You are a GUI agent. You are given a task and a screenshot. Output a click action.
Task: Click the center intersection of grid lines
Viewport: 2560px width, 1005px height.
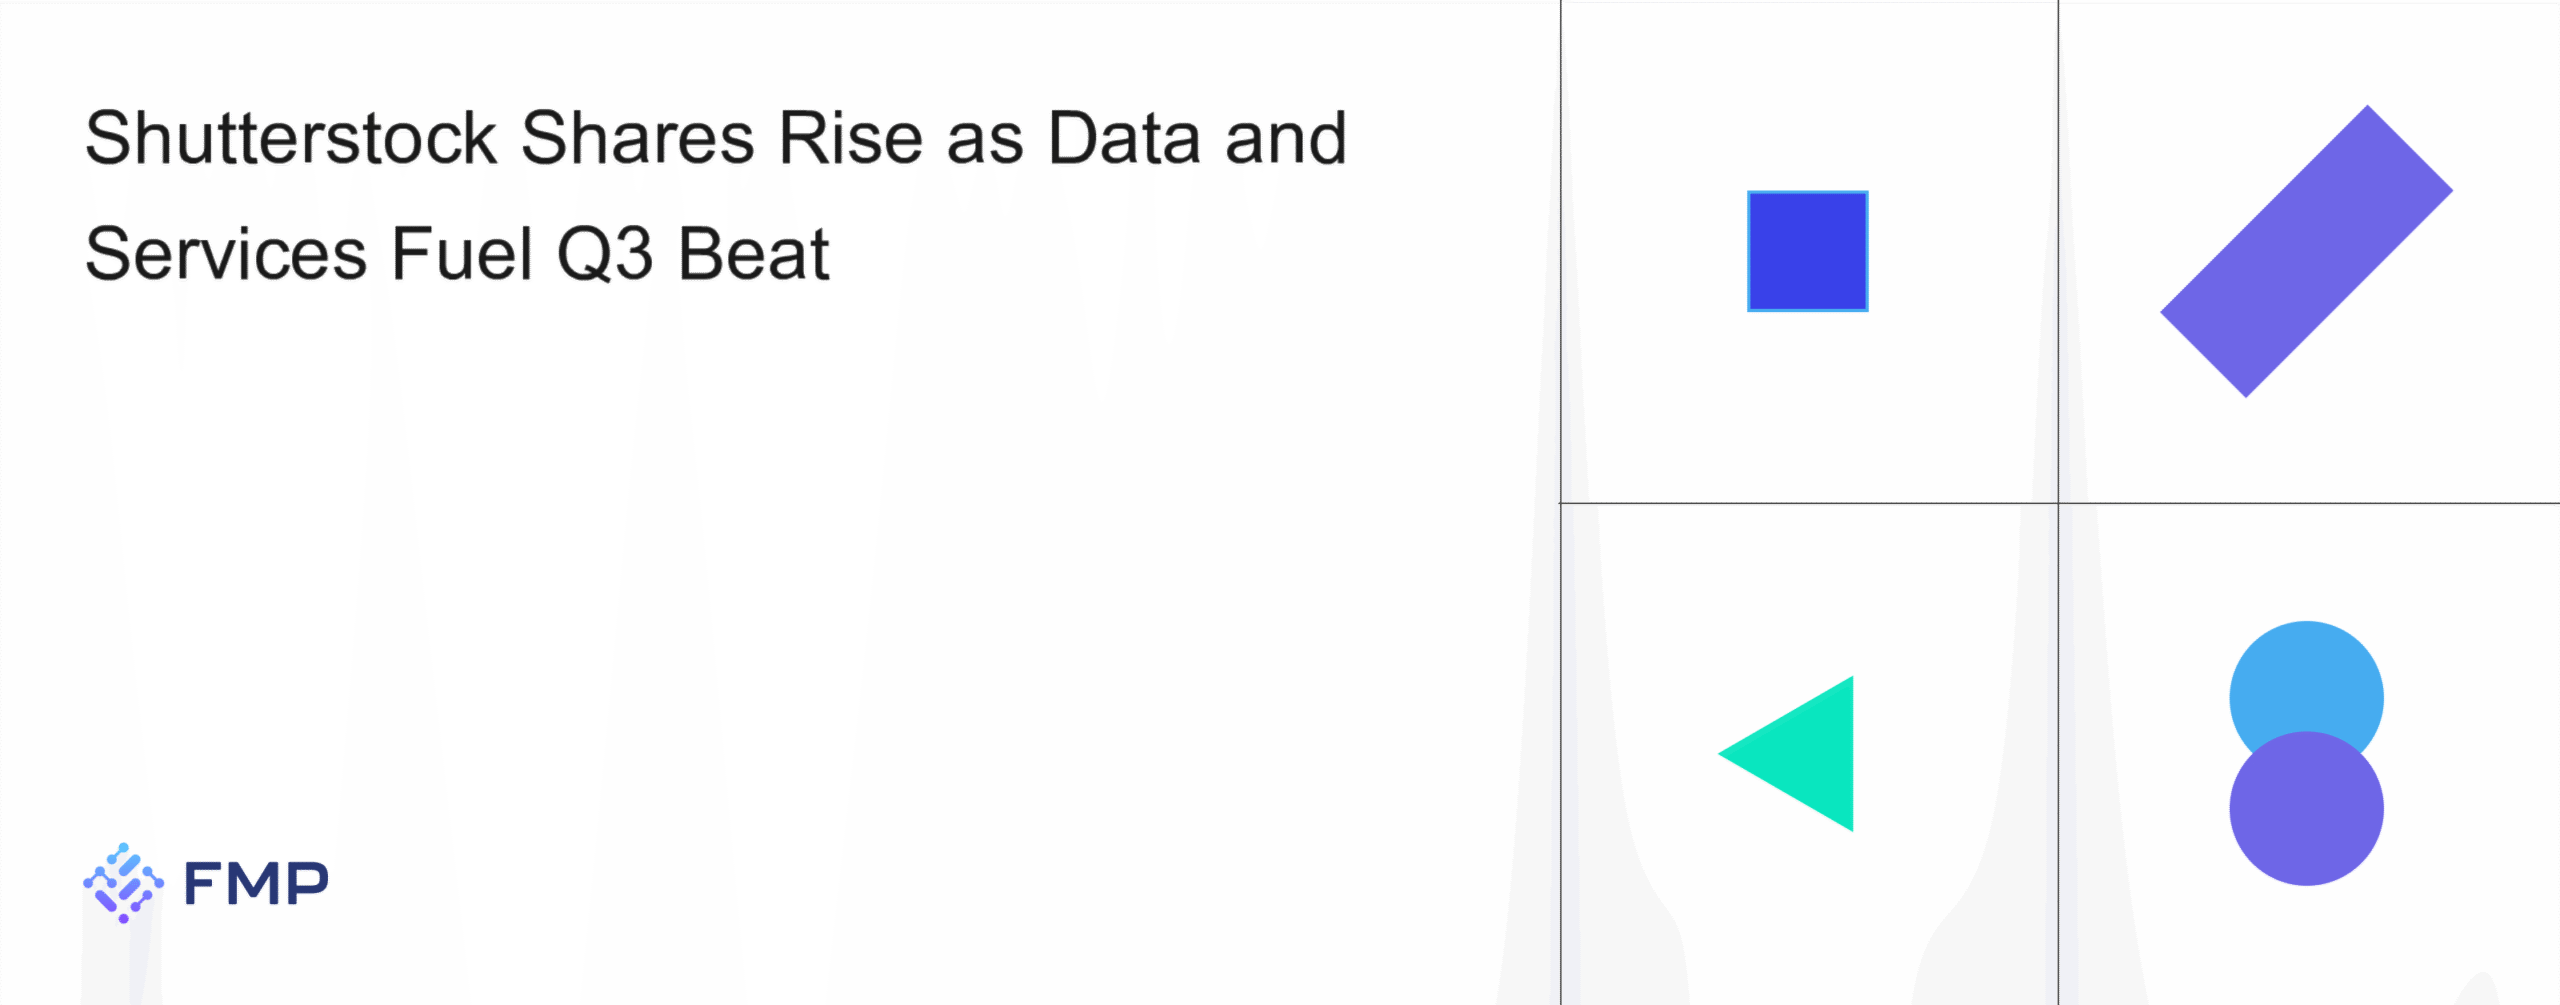tap(2058, 503)
